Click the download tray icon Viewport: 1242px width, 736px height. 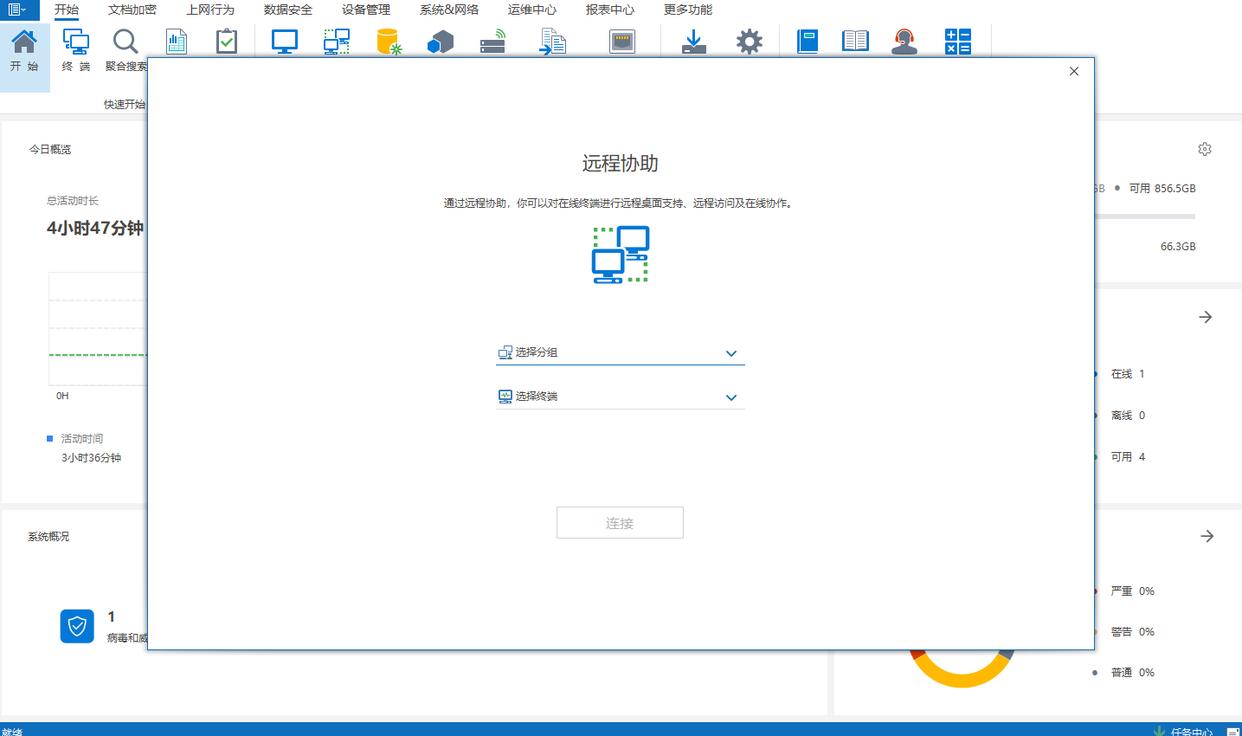point(694,41)
